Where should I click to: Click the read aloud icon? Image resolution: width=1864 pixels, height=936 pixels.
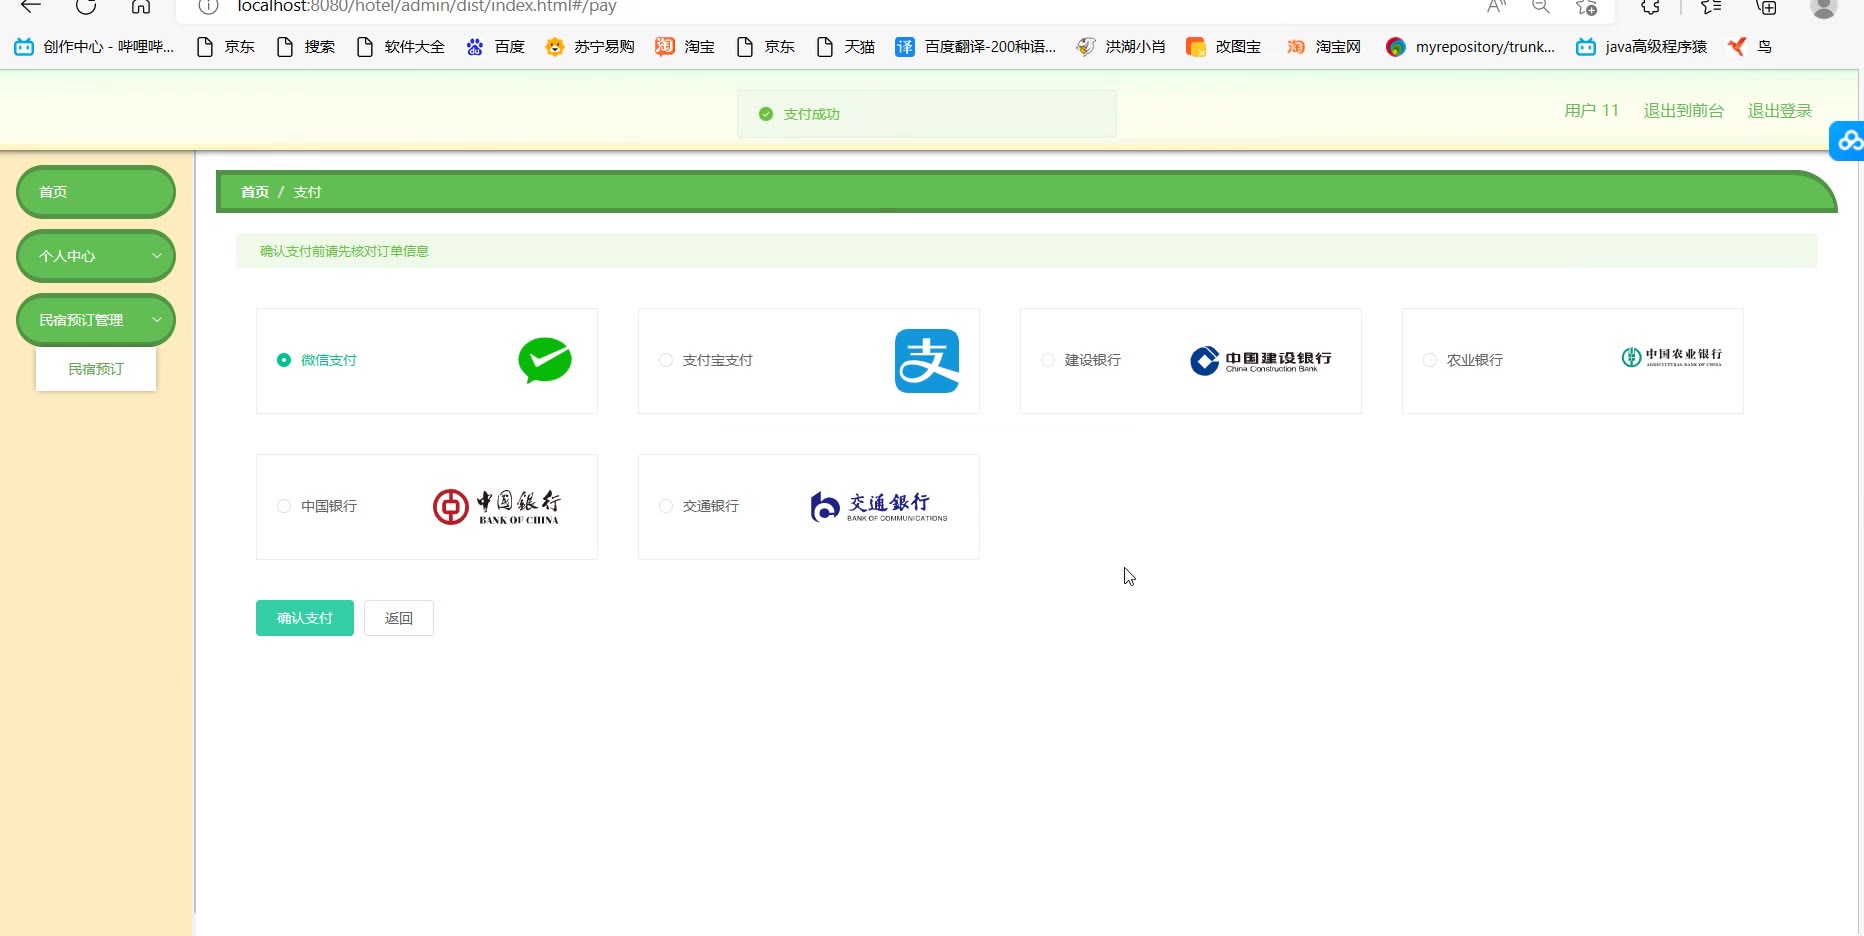1496,7
